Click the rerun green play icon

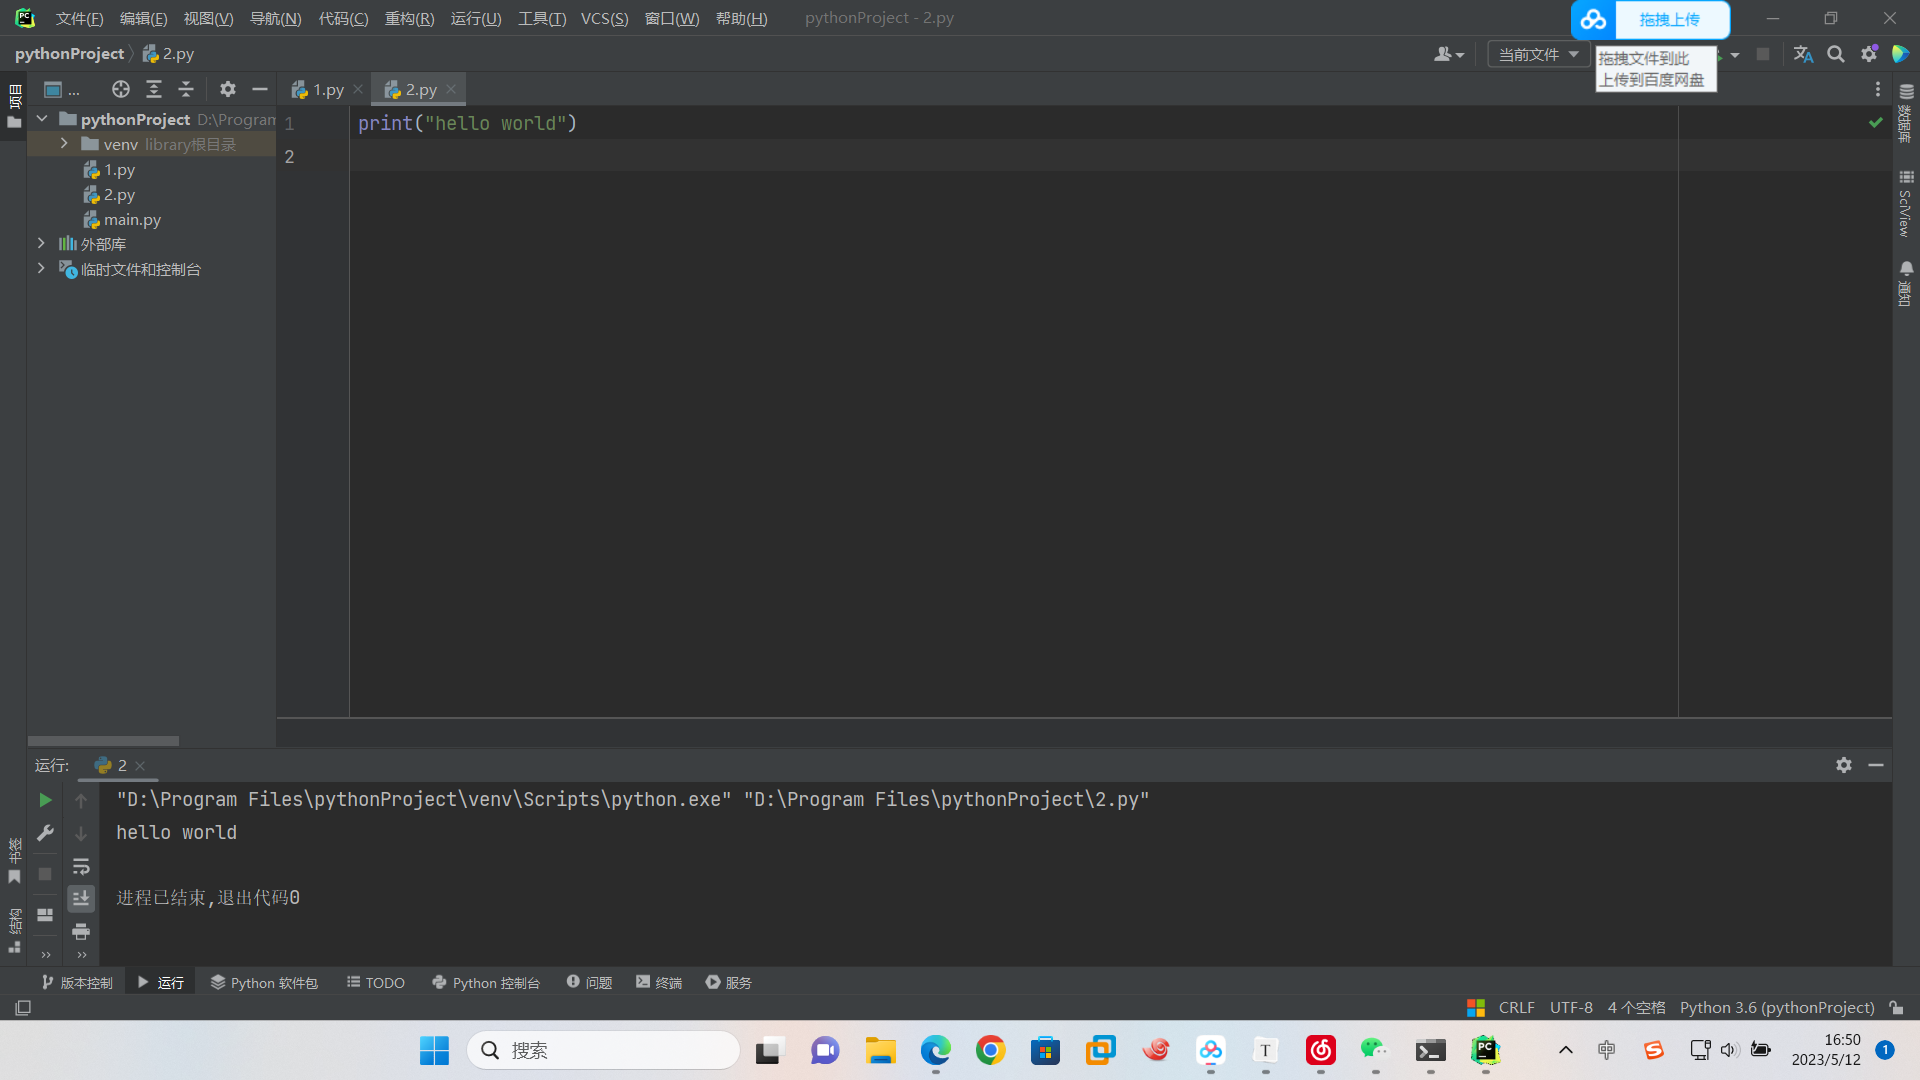click(x=45, y=800)
